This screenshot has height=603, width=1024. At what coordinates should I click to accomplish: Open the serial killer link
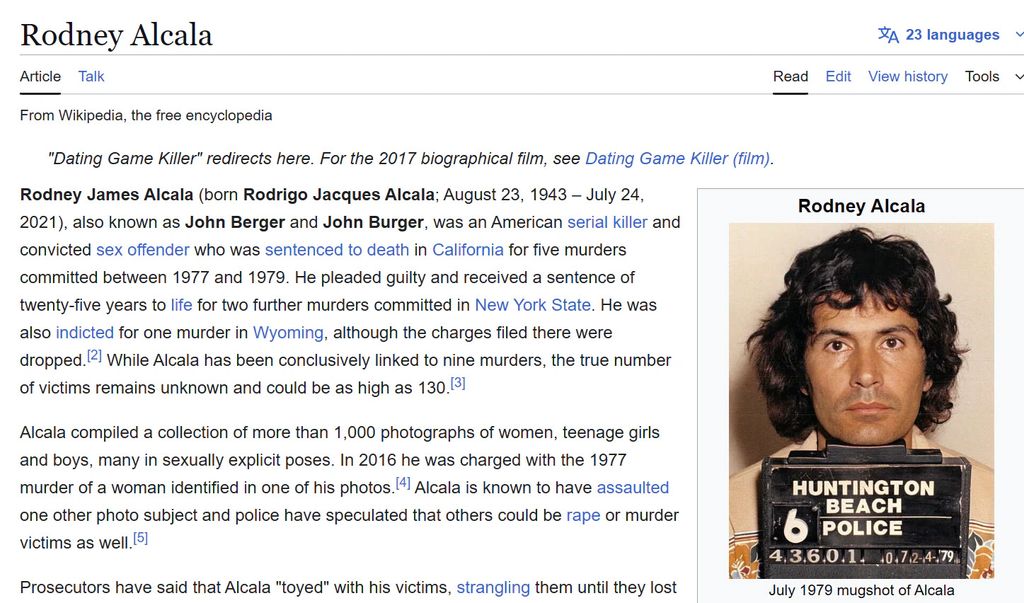point(607,222)
